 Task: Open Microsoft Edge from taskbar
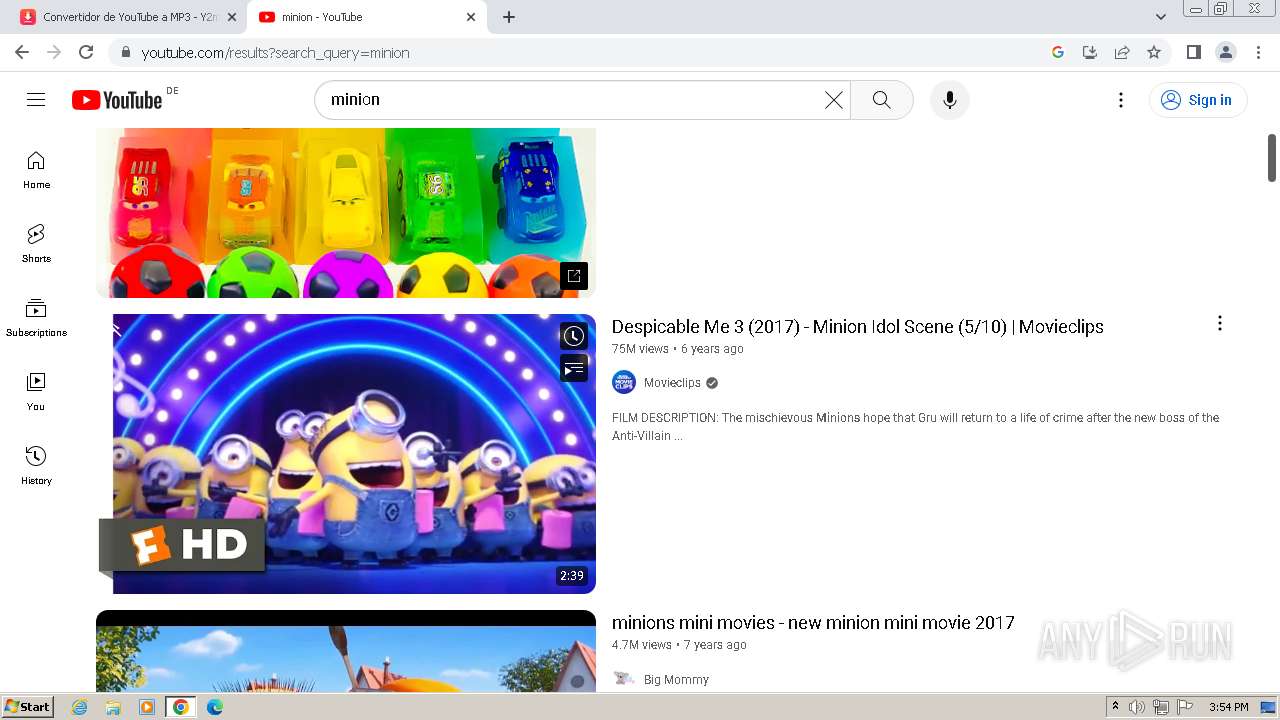click(x=214, y=707)
